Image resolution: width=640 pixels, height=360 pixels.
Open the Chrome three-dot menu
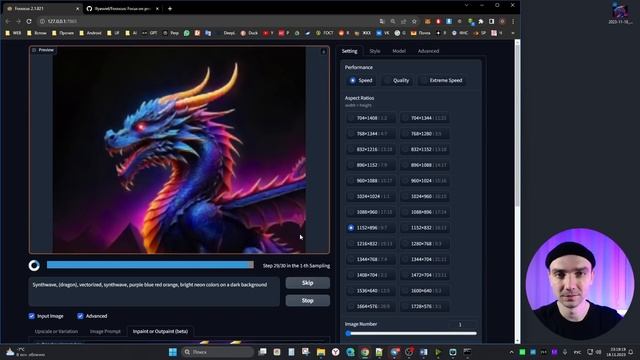[513, 21]
